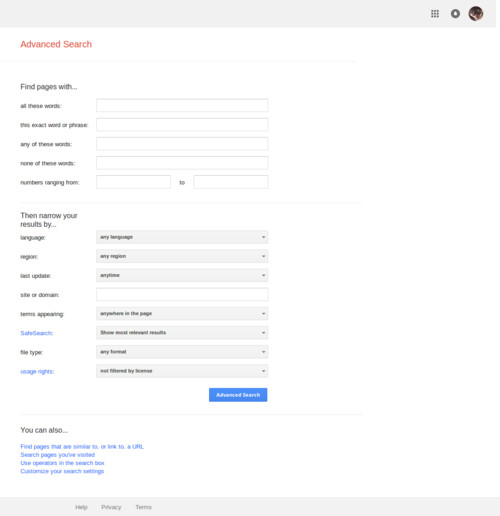Open the Google apps grid icon
The width and height of the screenshot is (500, 516).
tap(435, 14)
